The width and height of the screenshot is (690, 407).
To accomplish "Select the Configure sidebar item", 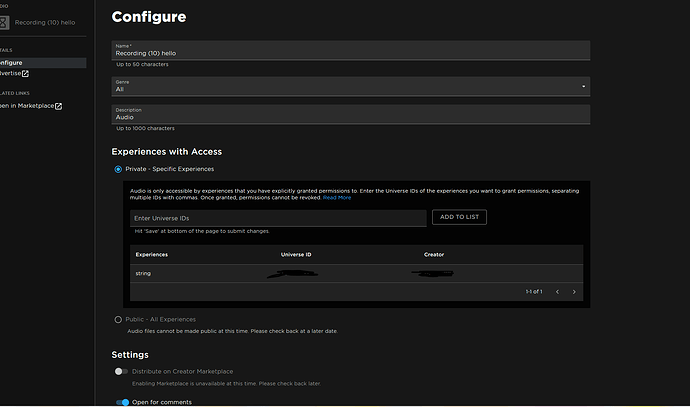I will click(x=43, y=63).
